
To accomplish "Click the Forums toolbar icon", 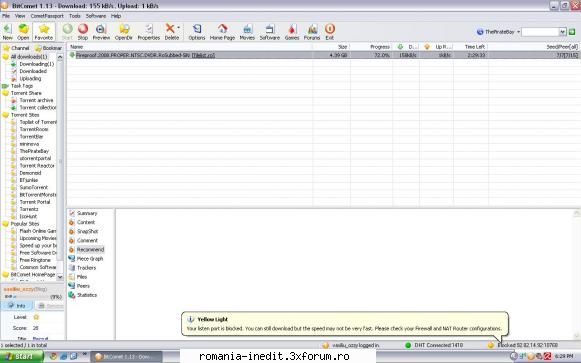I will point(312,29).
